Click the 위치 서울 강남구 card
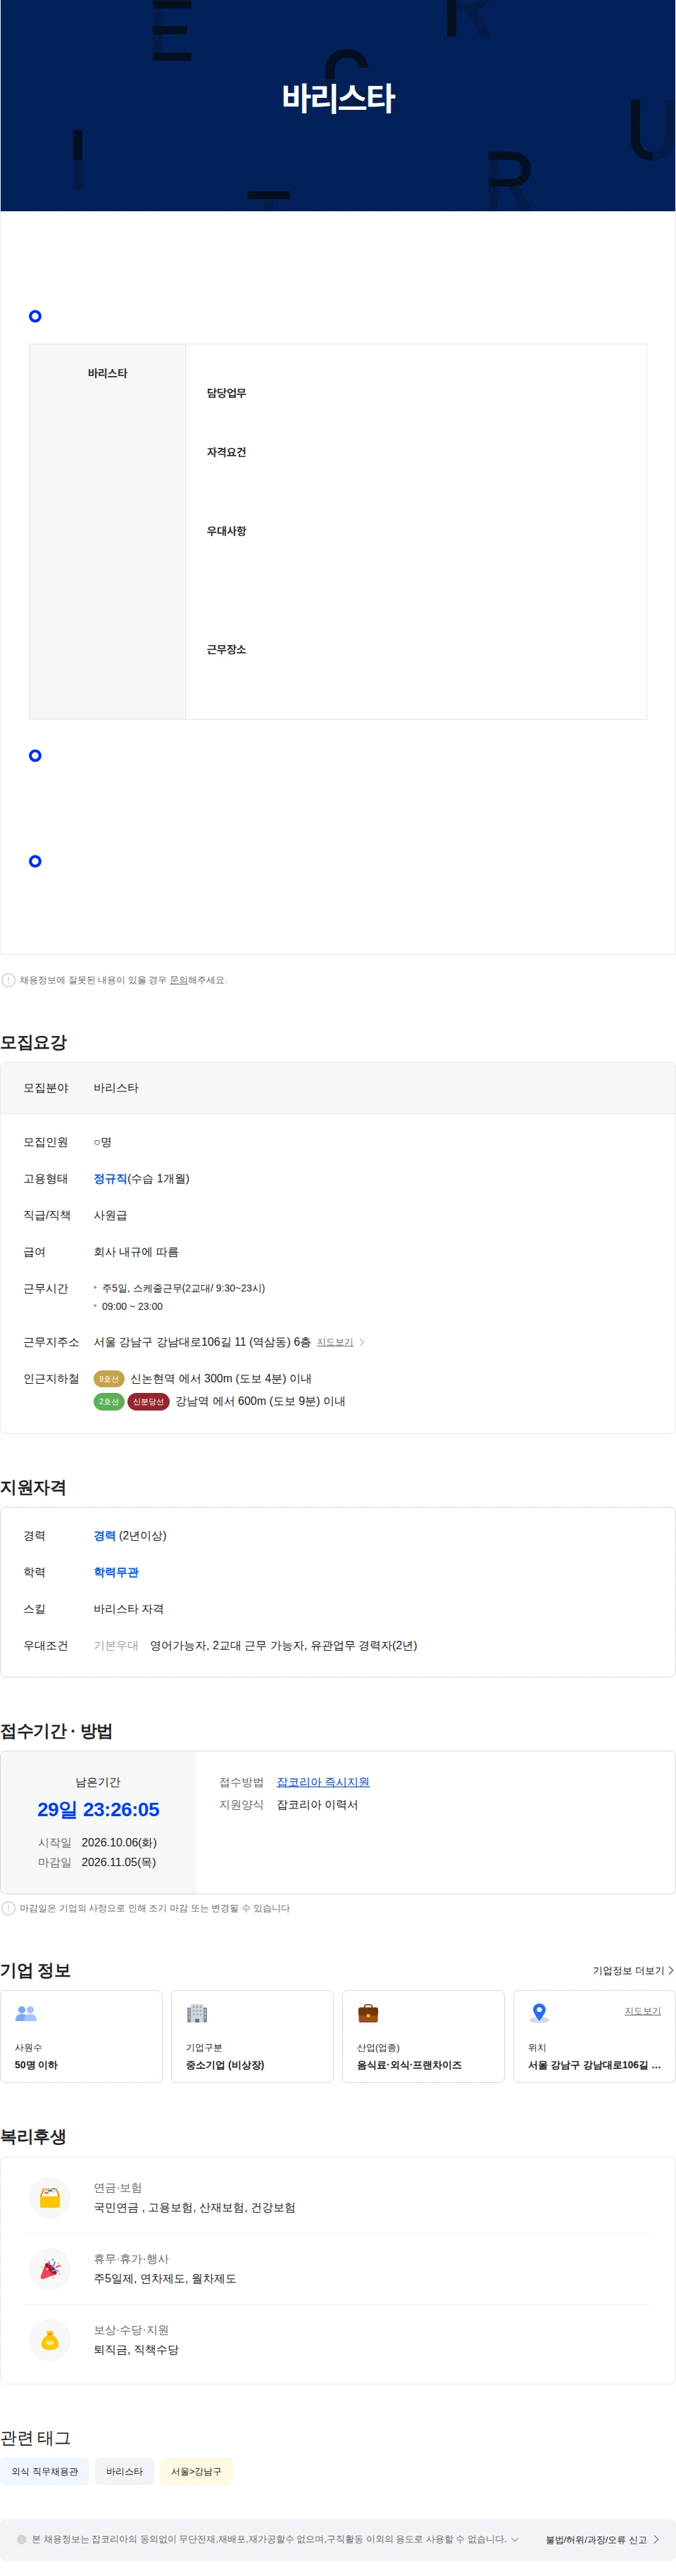Screen dimensions: 676x2576 (594, 2036)
